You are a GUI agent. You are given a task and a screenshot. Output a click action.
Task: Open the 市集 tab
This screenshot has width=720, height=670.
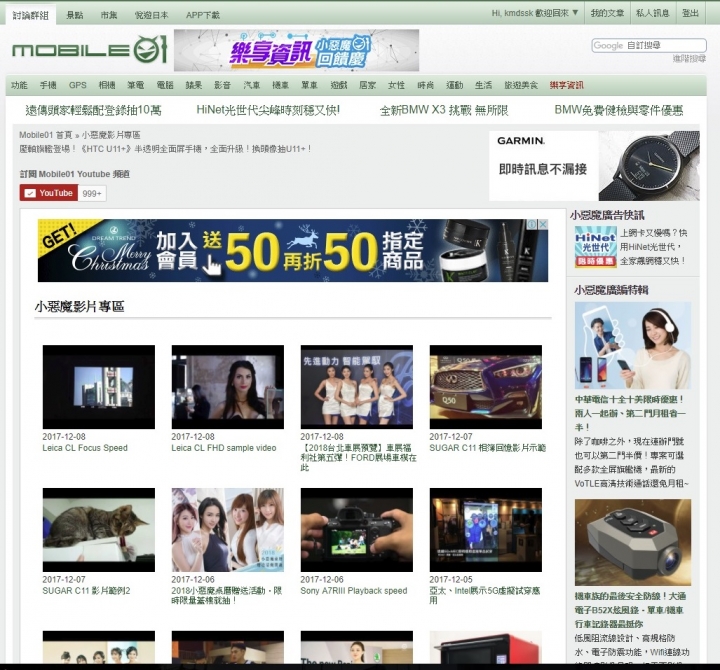tap(109, 15)
